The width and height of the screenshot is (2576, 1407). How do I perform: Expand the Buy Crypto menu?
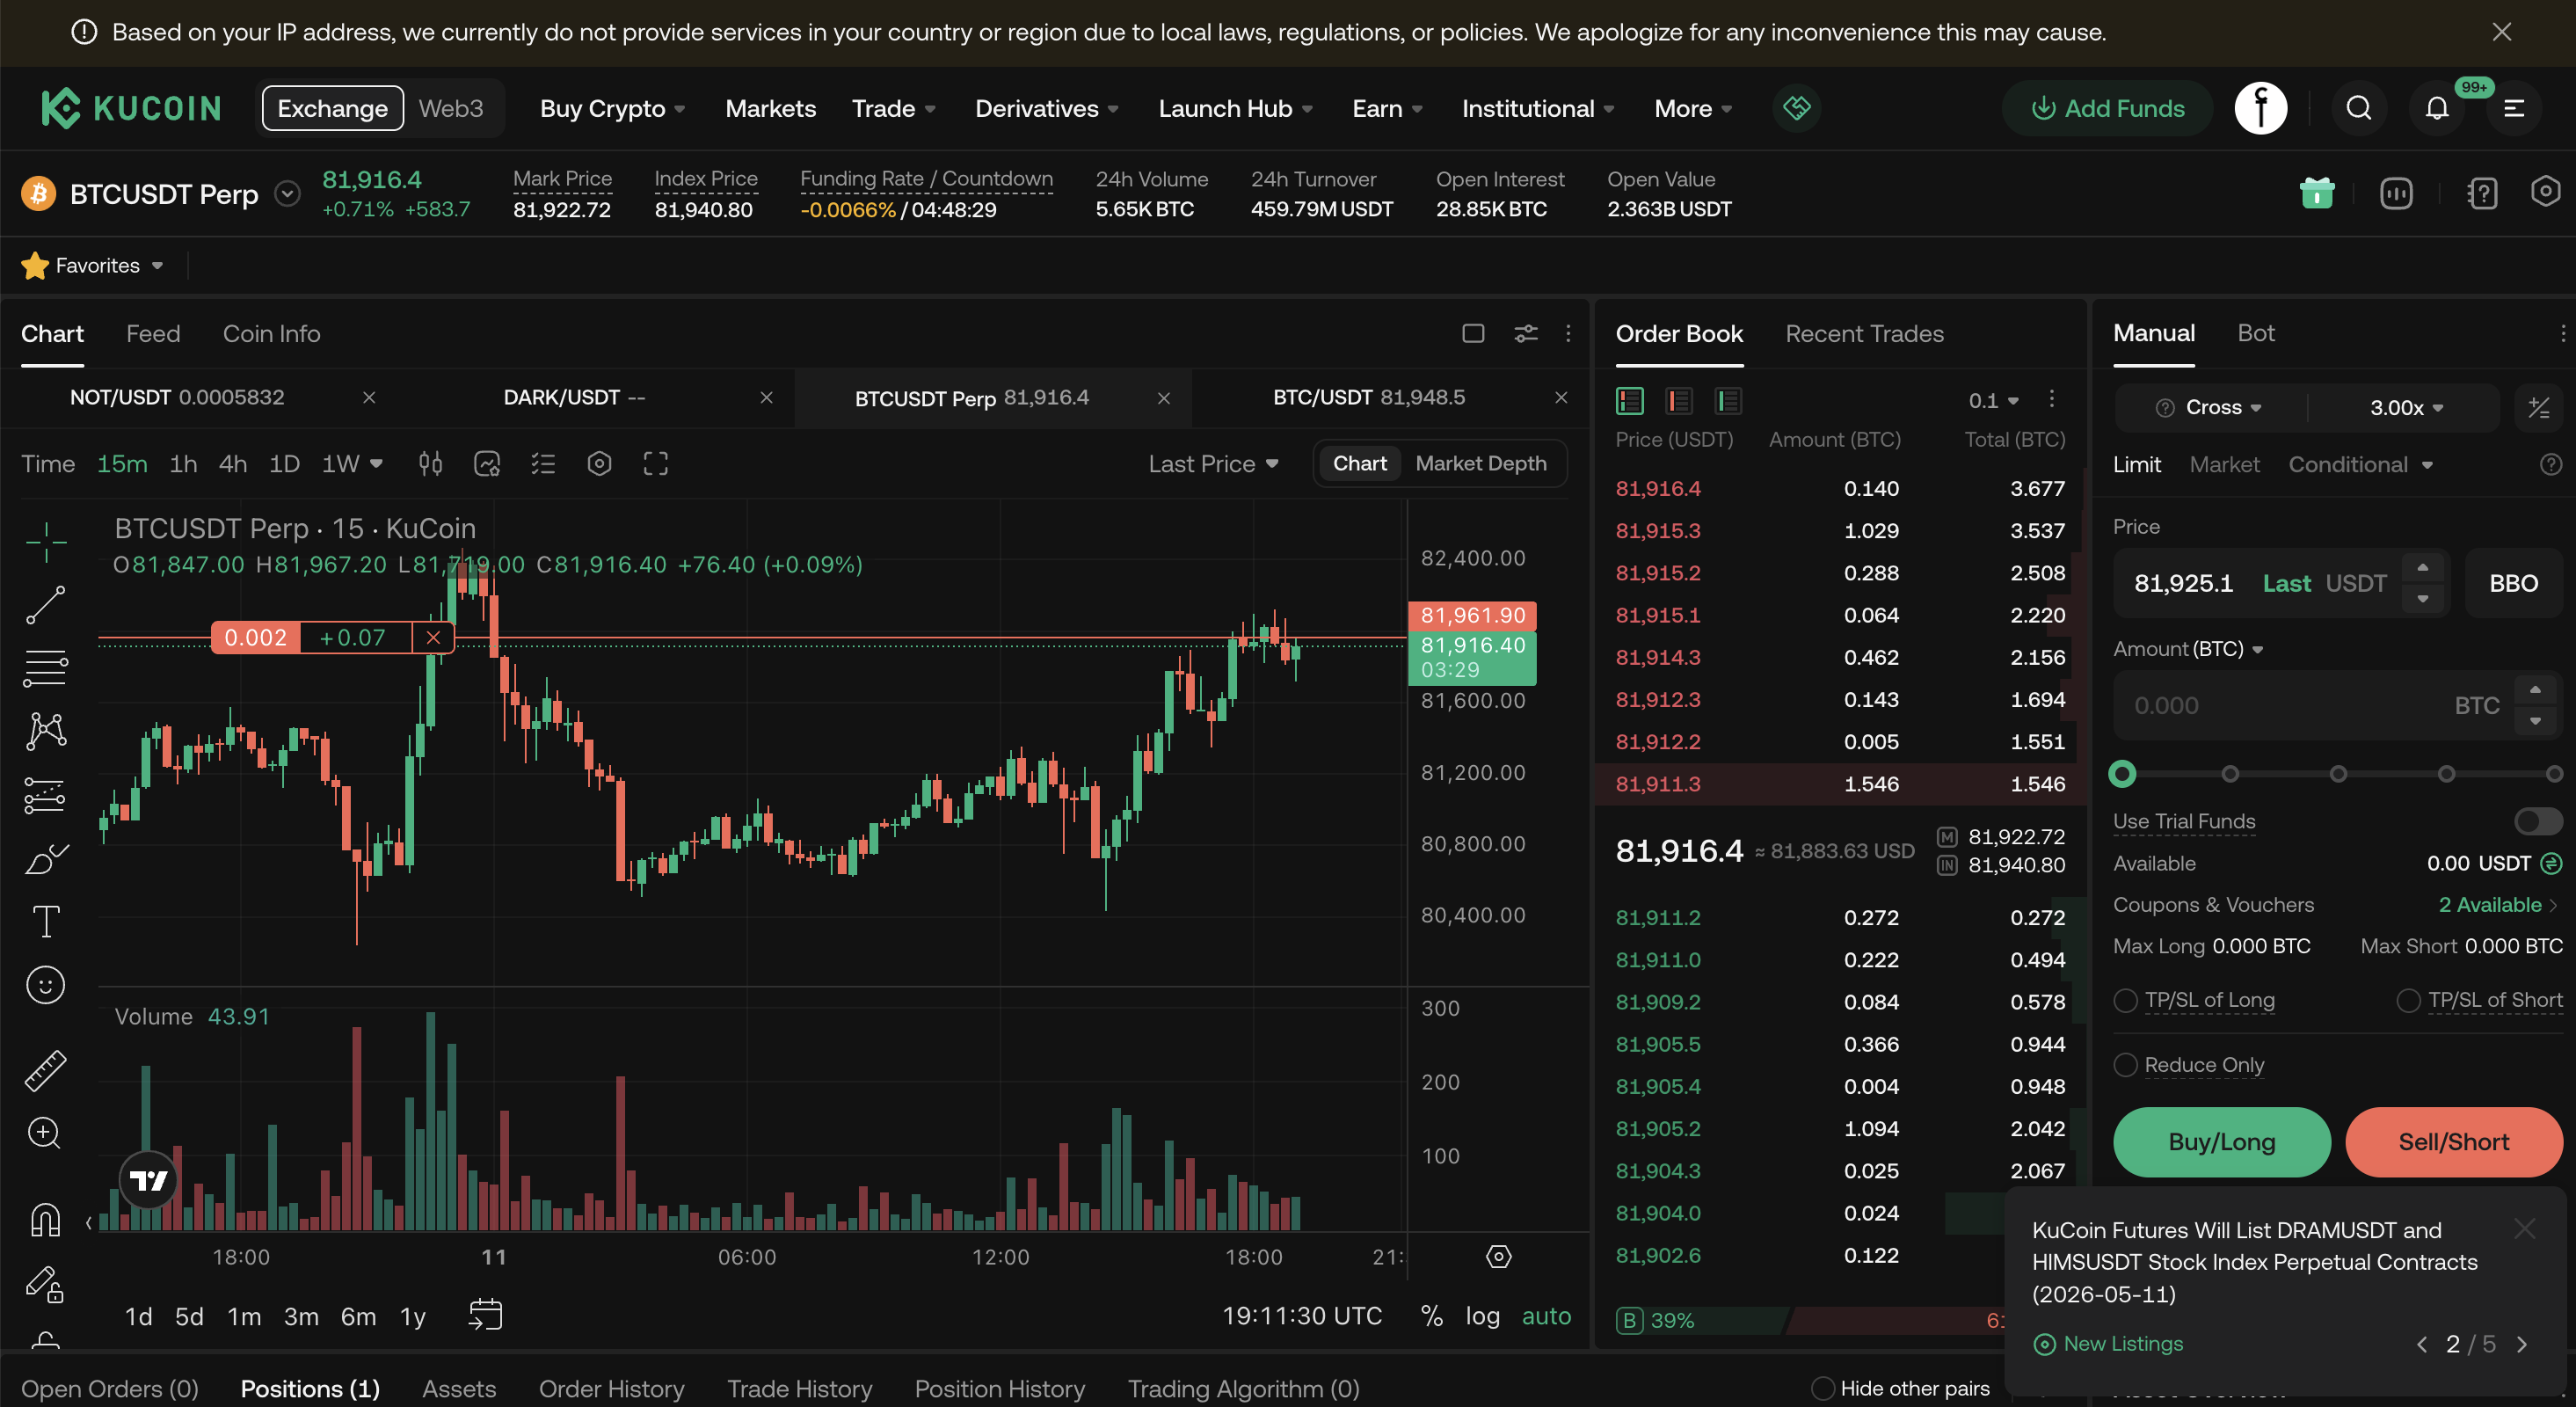tap(612, 108)
